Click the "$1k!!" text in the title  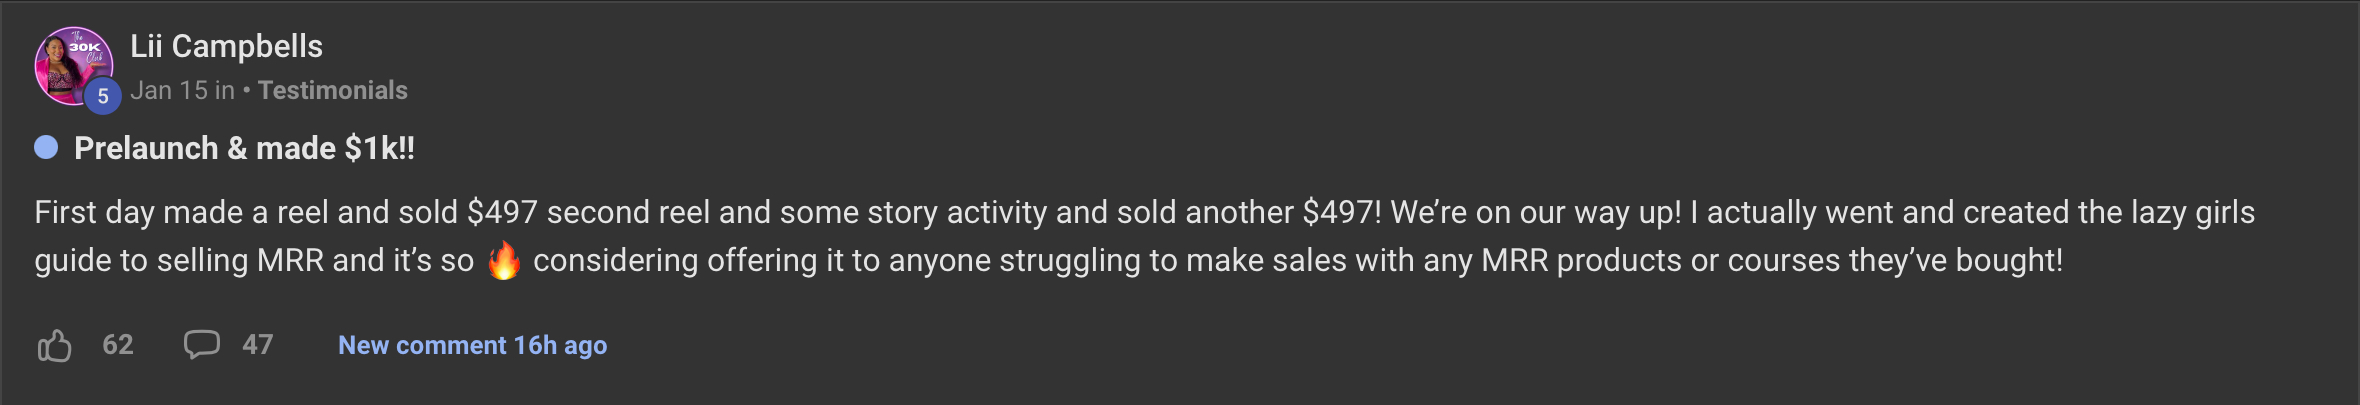[x=380, y=148]
